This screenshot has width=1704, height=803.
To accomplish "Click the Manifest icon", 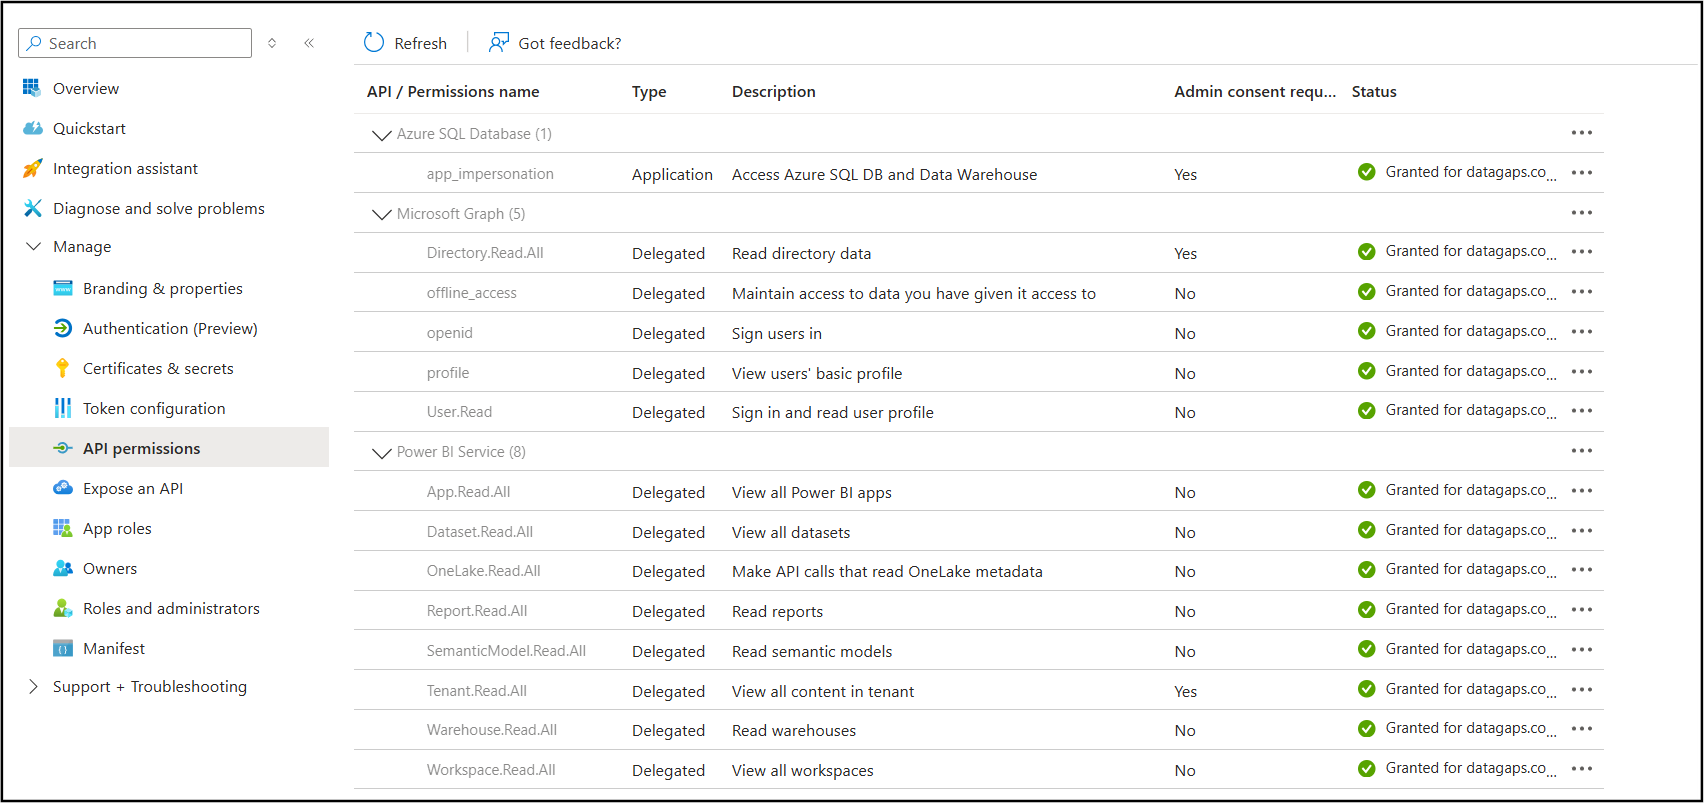I will (x=63, y=648).
